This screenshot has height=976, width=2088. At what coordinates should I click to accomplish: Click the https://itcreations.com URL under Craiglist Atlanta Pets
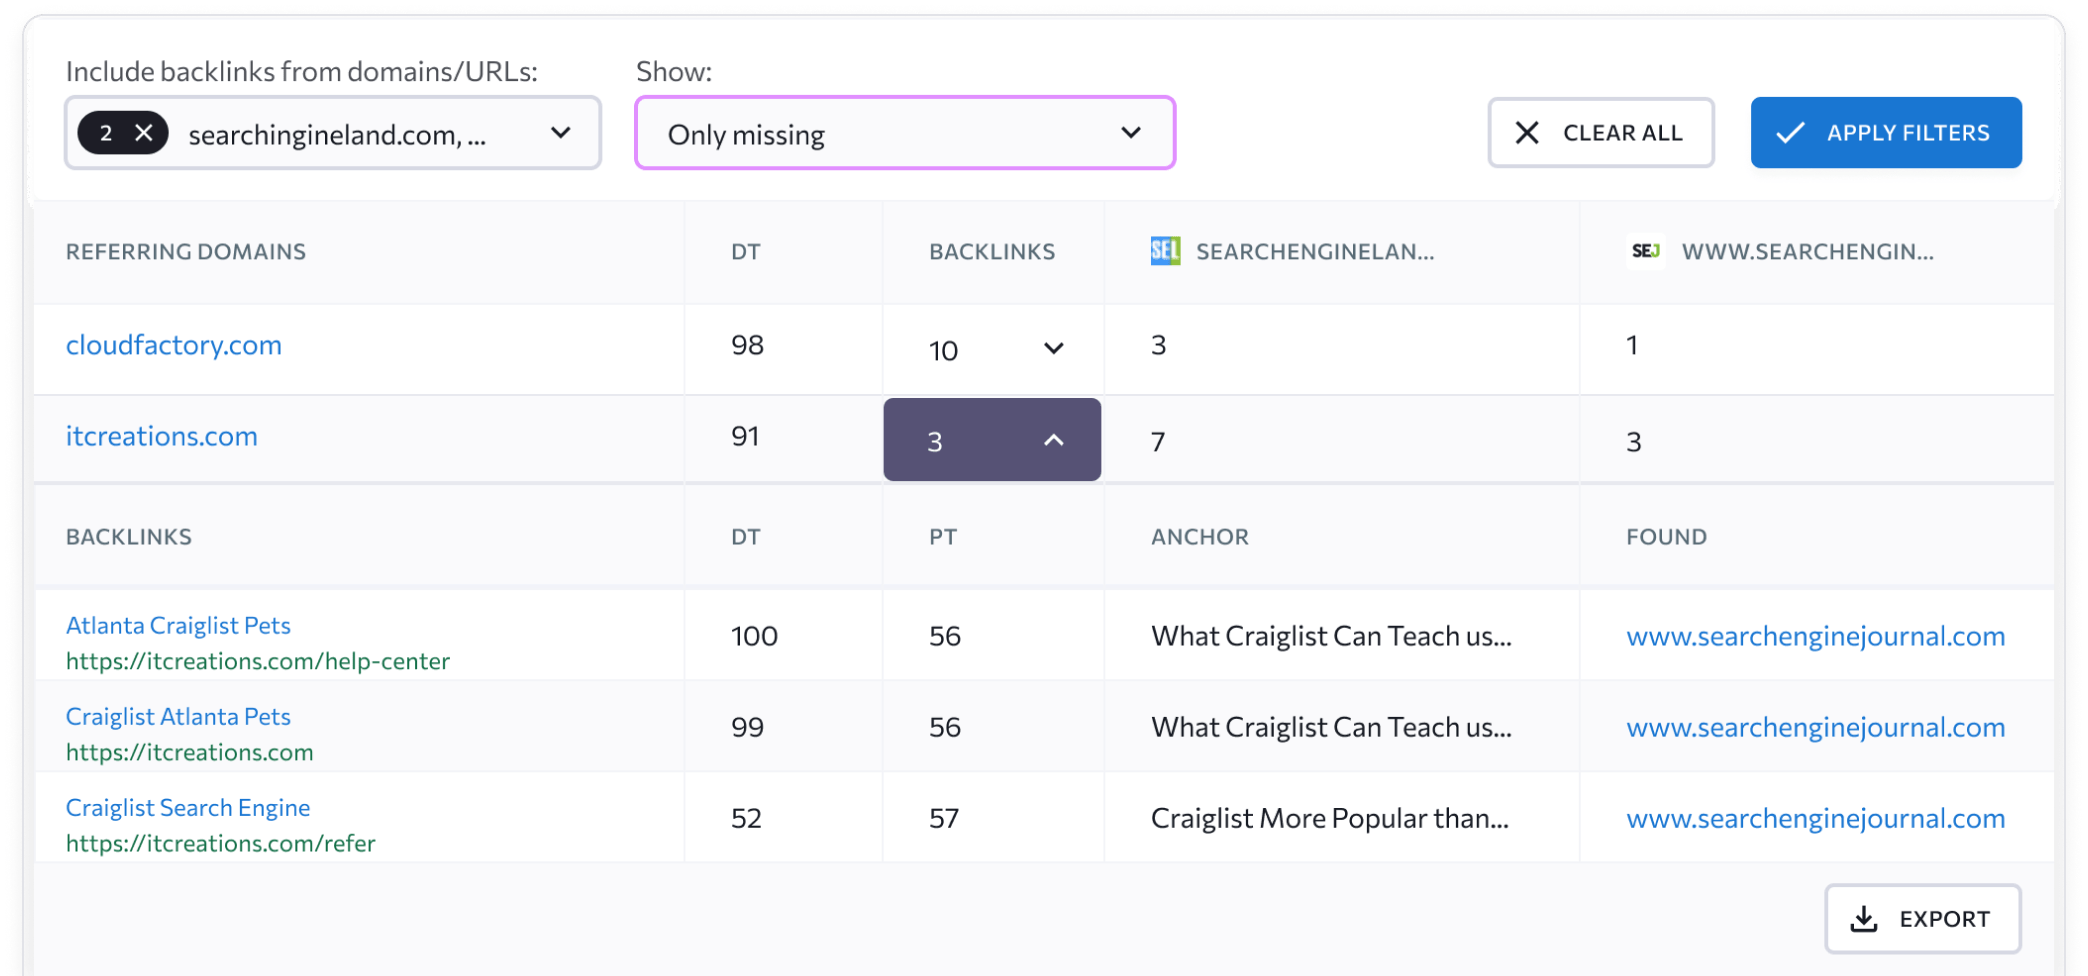coord(190,752)
